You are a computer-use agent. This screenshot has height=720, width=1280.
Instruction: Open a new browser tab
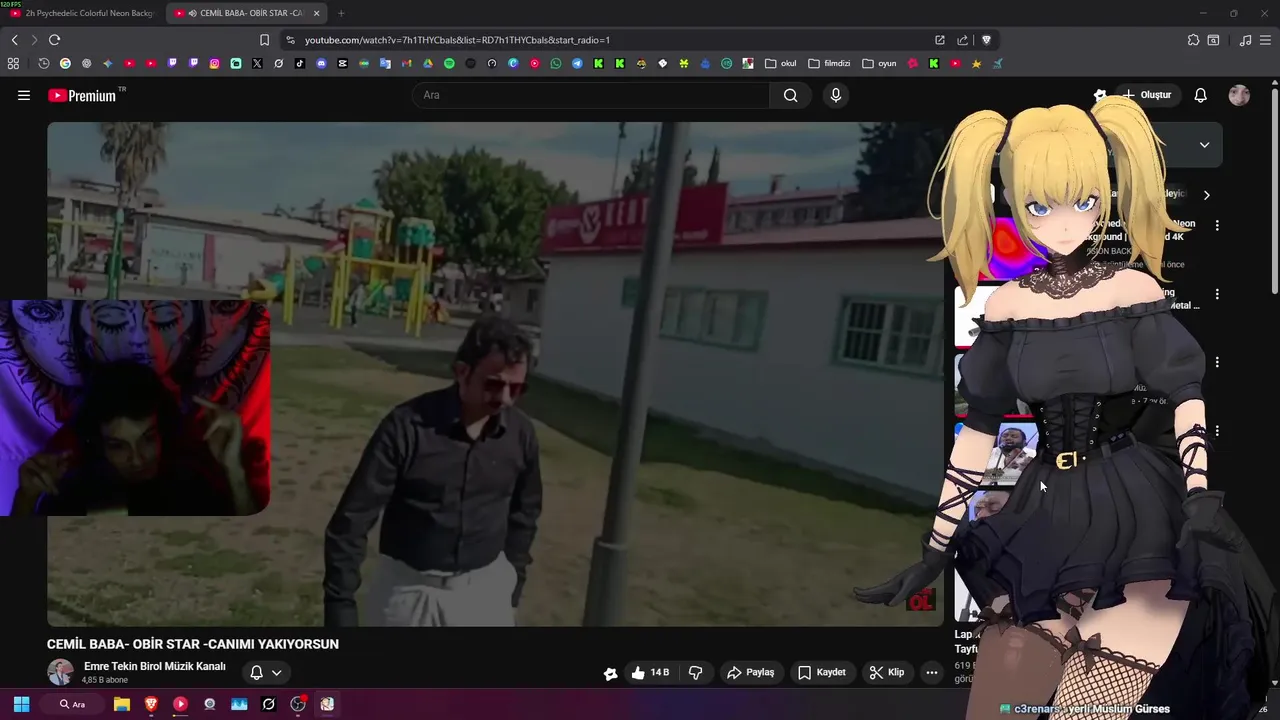click(341, 13)
